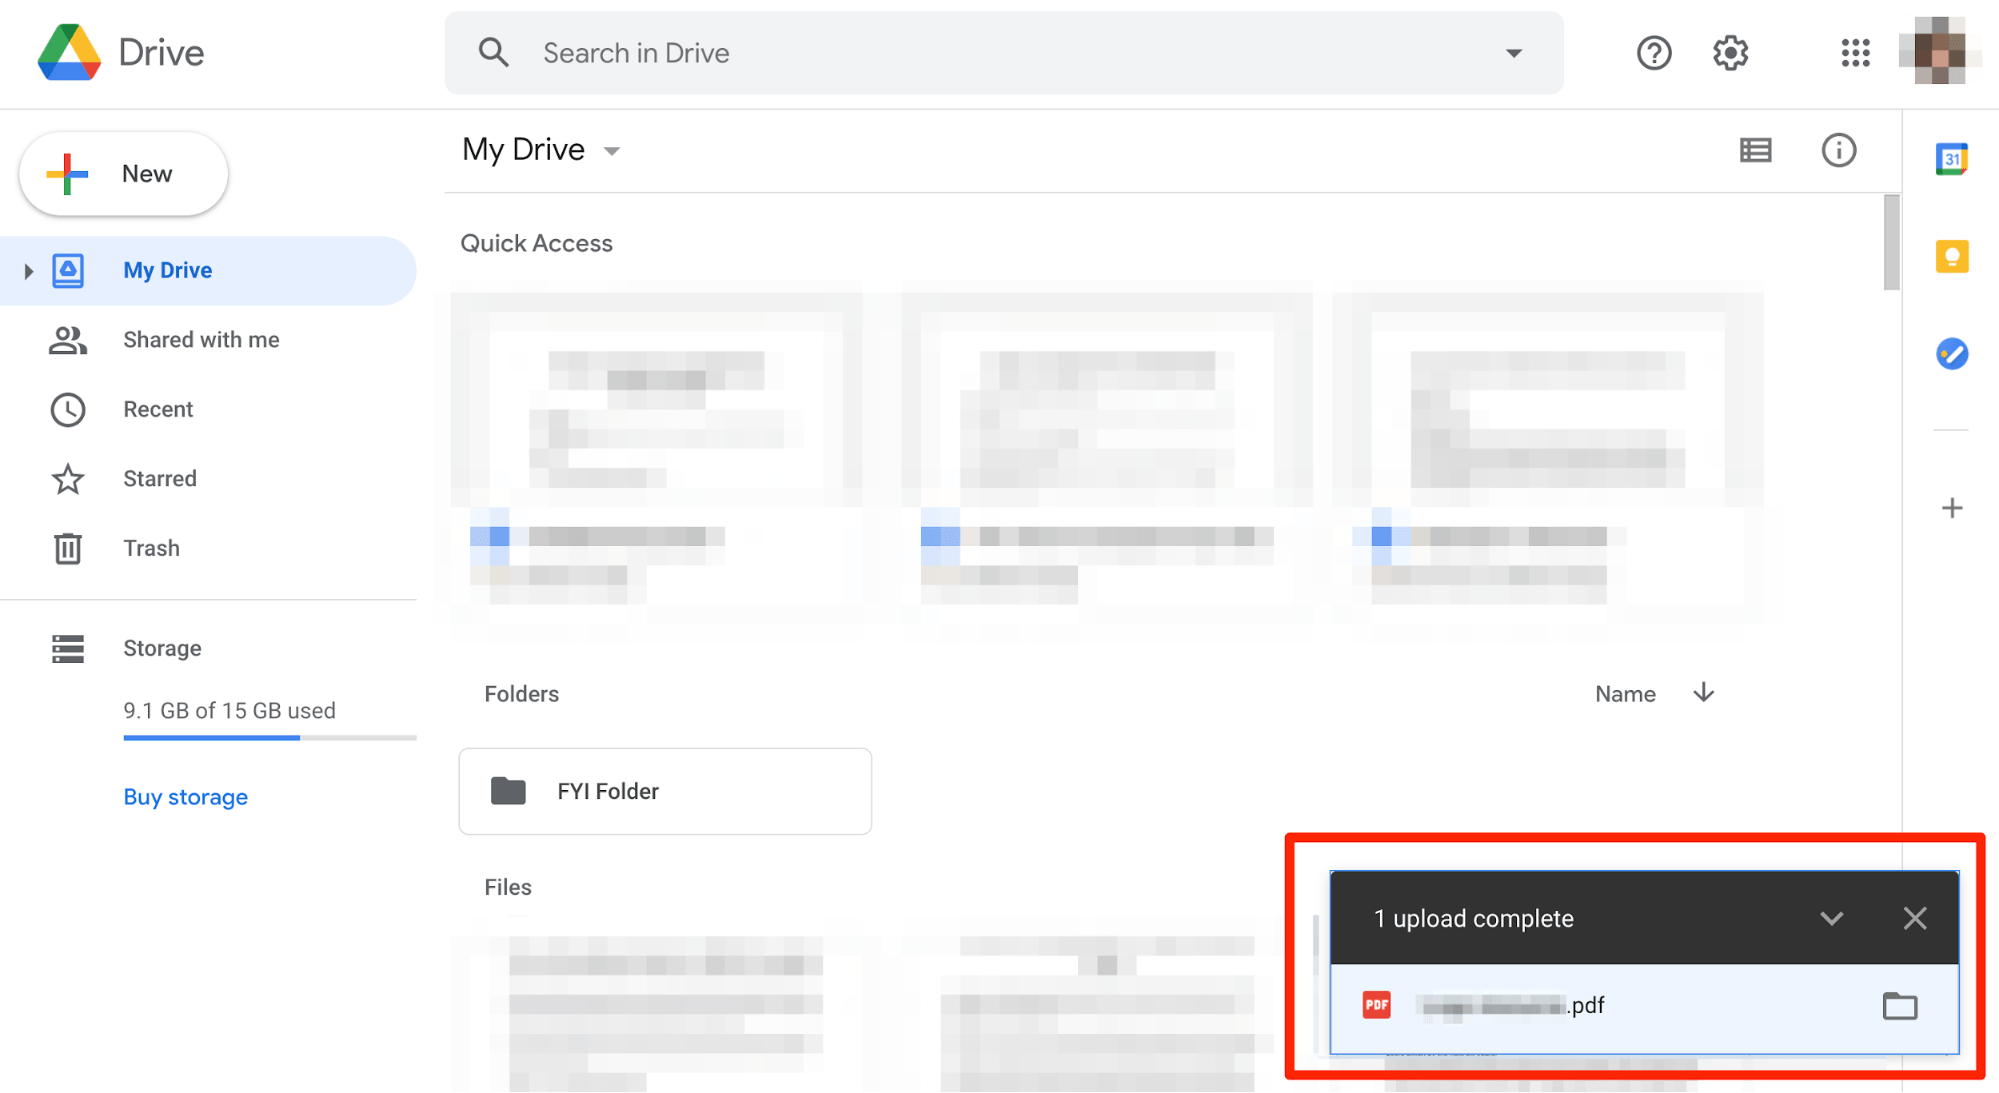Click the Google Calendar sidebar icon
Screen dimensions: 1999x1093
pyautogui.click(x=1951, y=157)
